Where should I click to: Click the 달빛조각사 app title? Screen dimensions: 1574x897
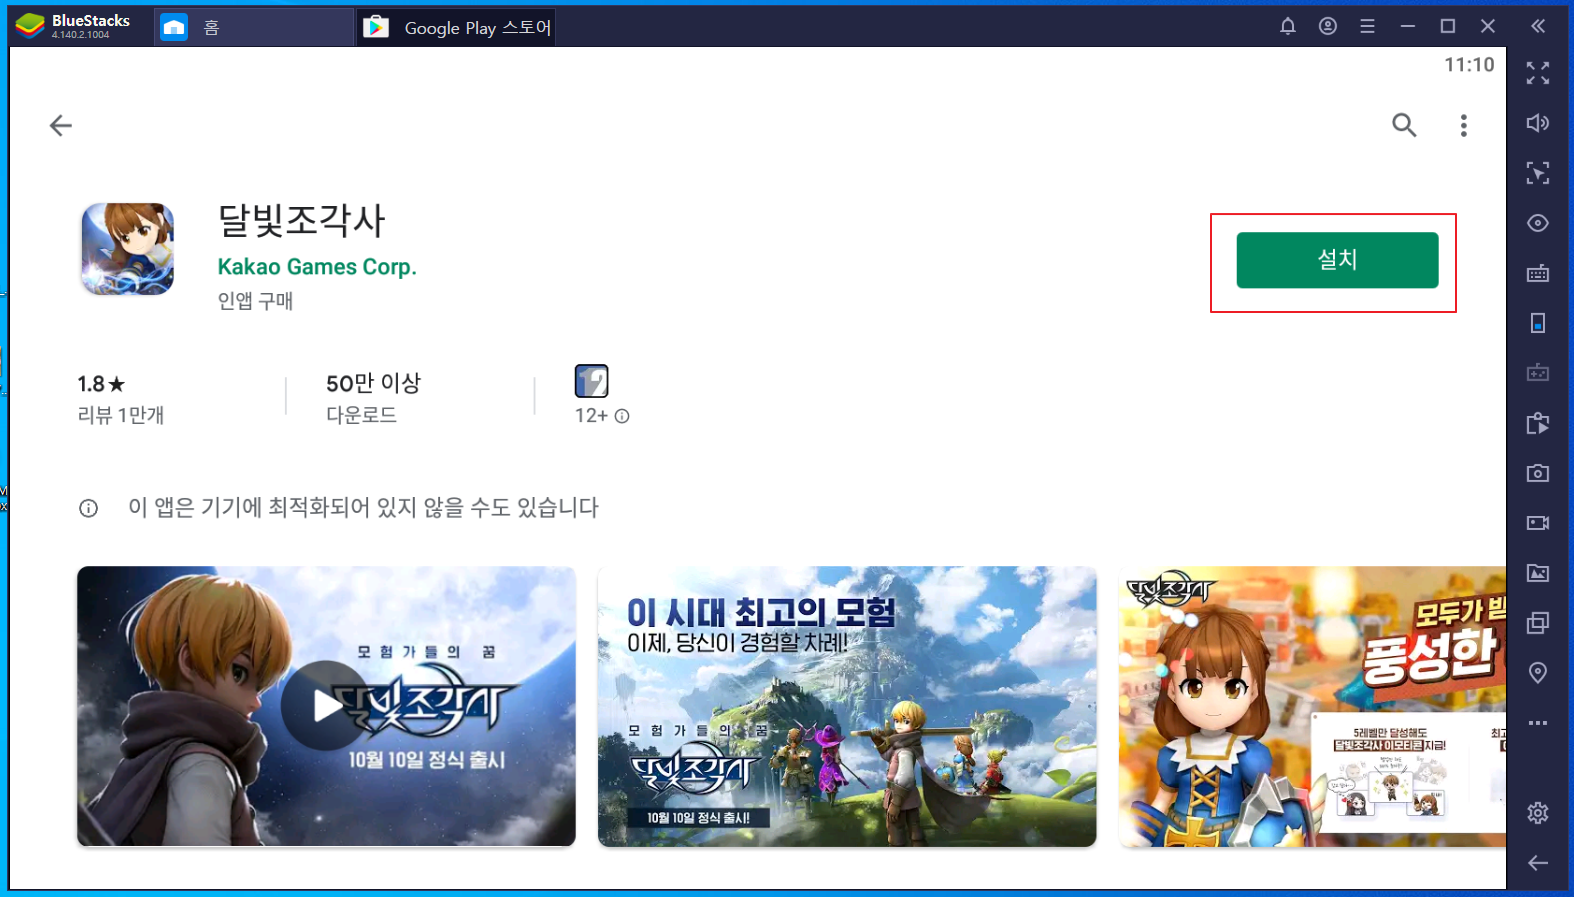pos(301,221)
